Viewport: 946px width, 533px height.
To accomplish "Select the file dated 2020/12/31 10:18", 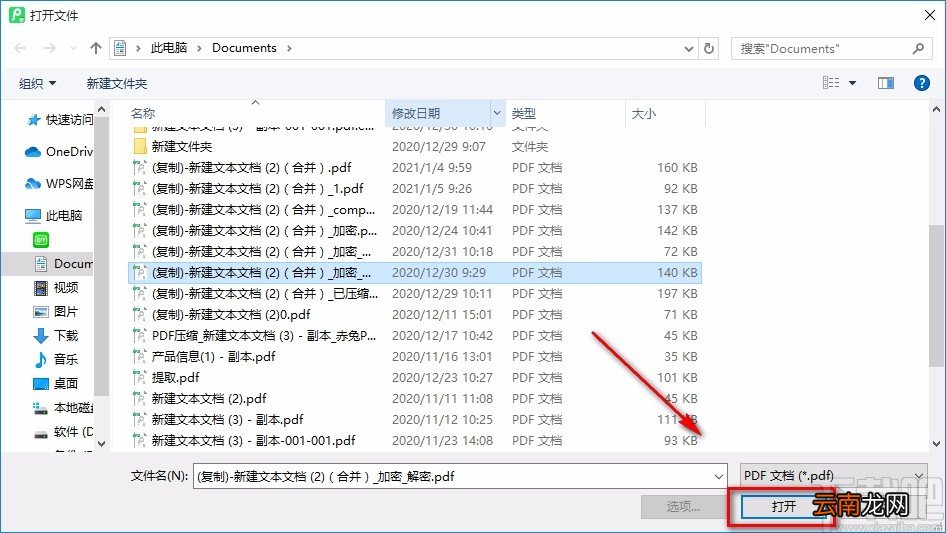I will [415, 251].
